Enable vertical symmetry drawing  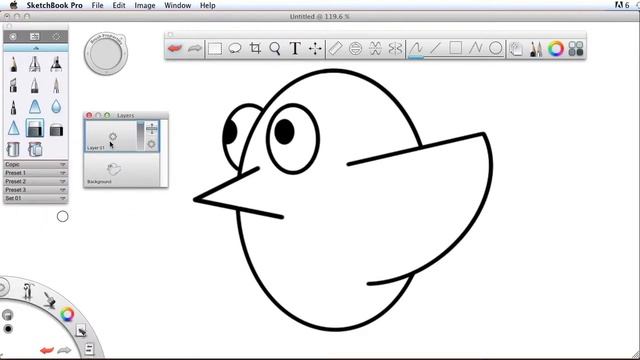click(395, 49)
